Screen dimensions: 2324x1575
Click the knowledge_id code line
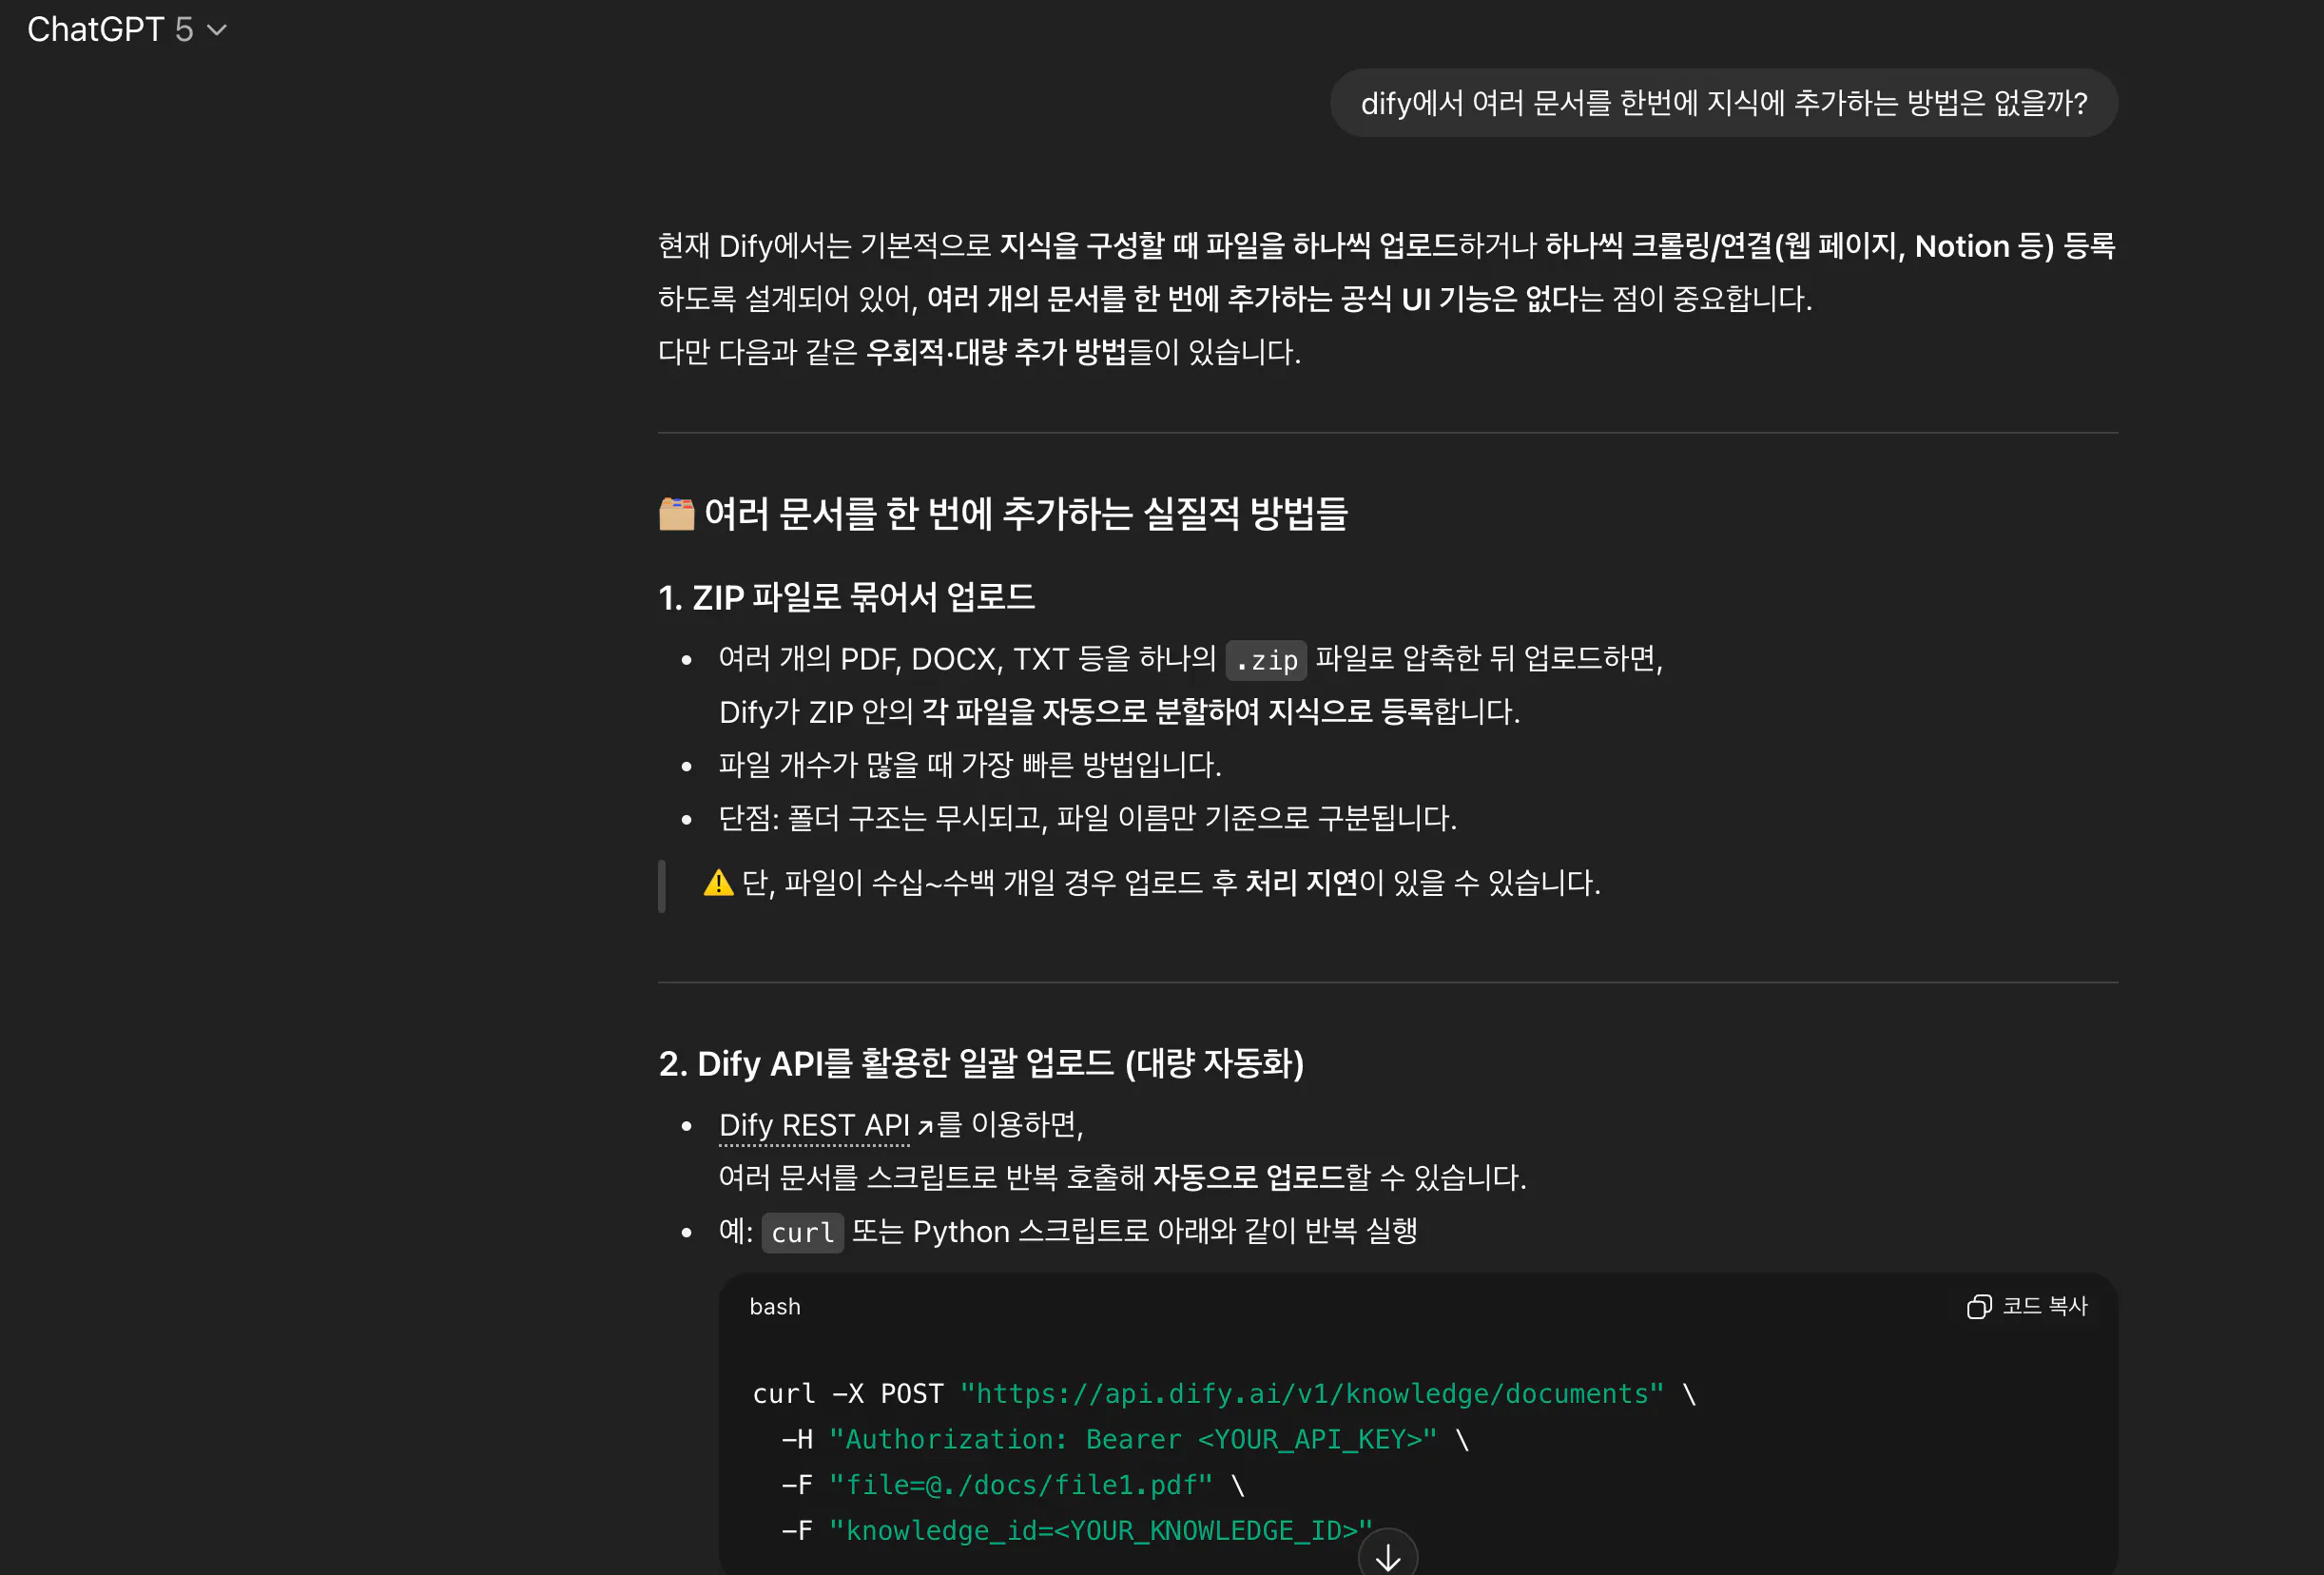pyautogui.click(x=1100, y=1530)
